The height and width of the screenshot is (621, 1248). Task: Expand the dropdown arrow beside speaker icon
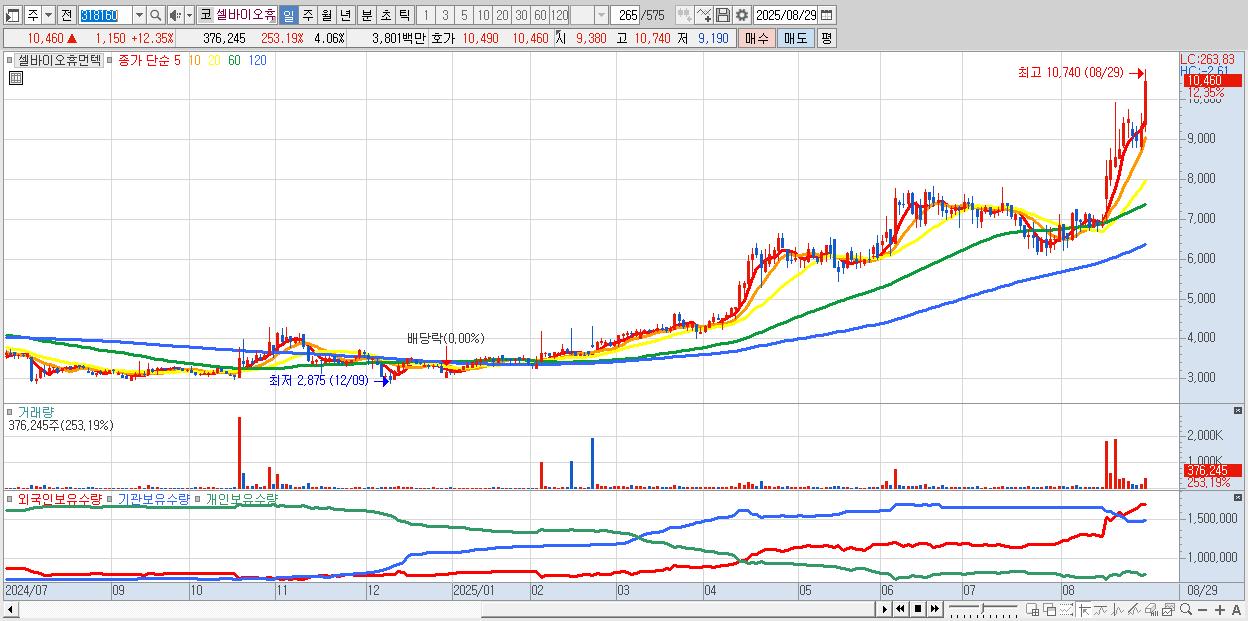click(189, 15)
